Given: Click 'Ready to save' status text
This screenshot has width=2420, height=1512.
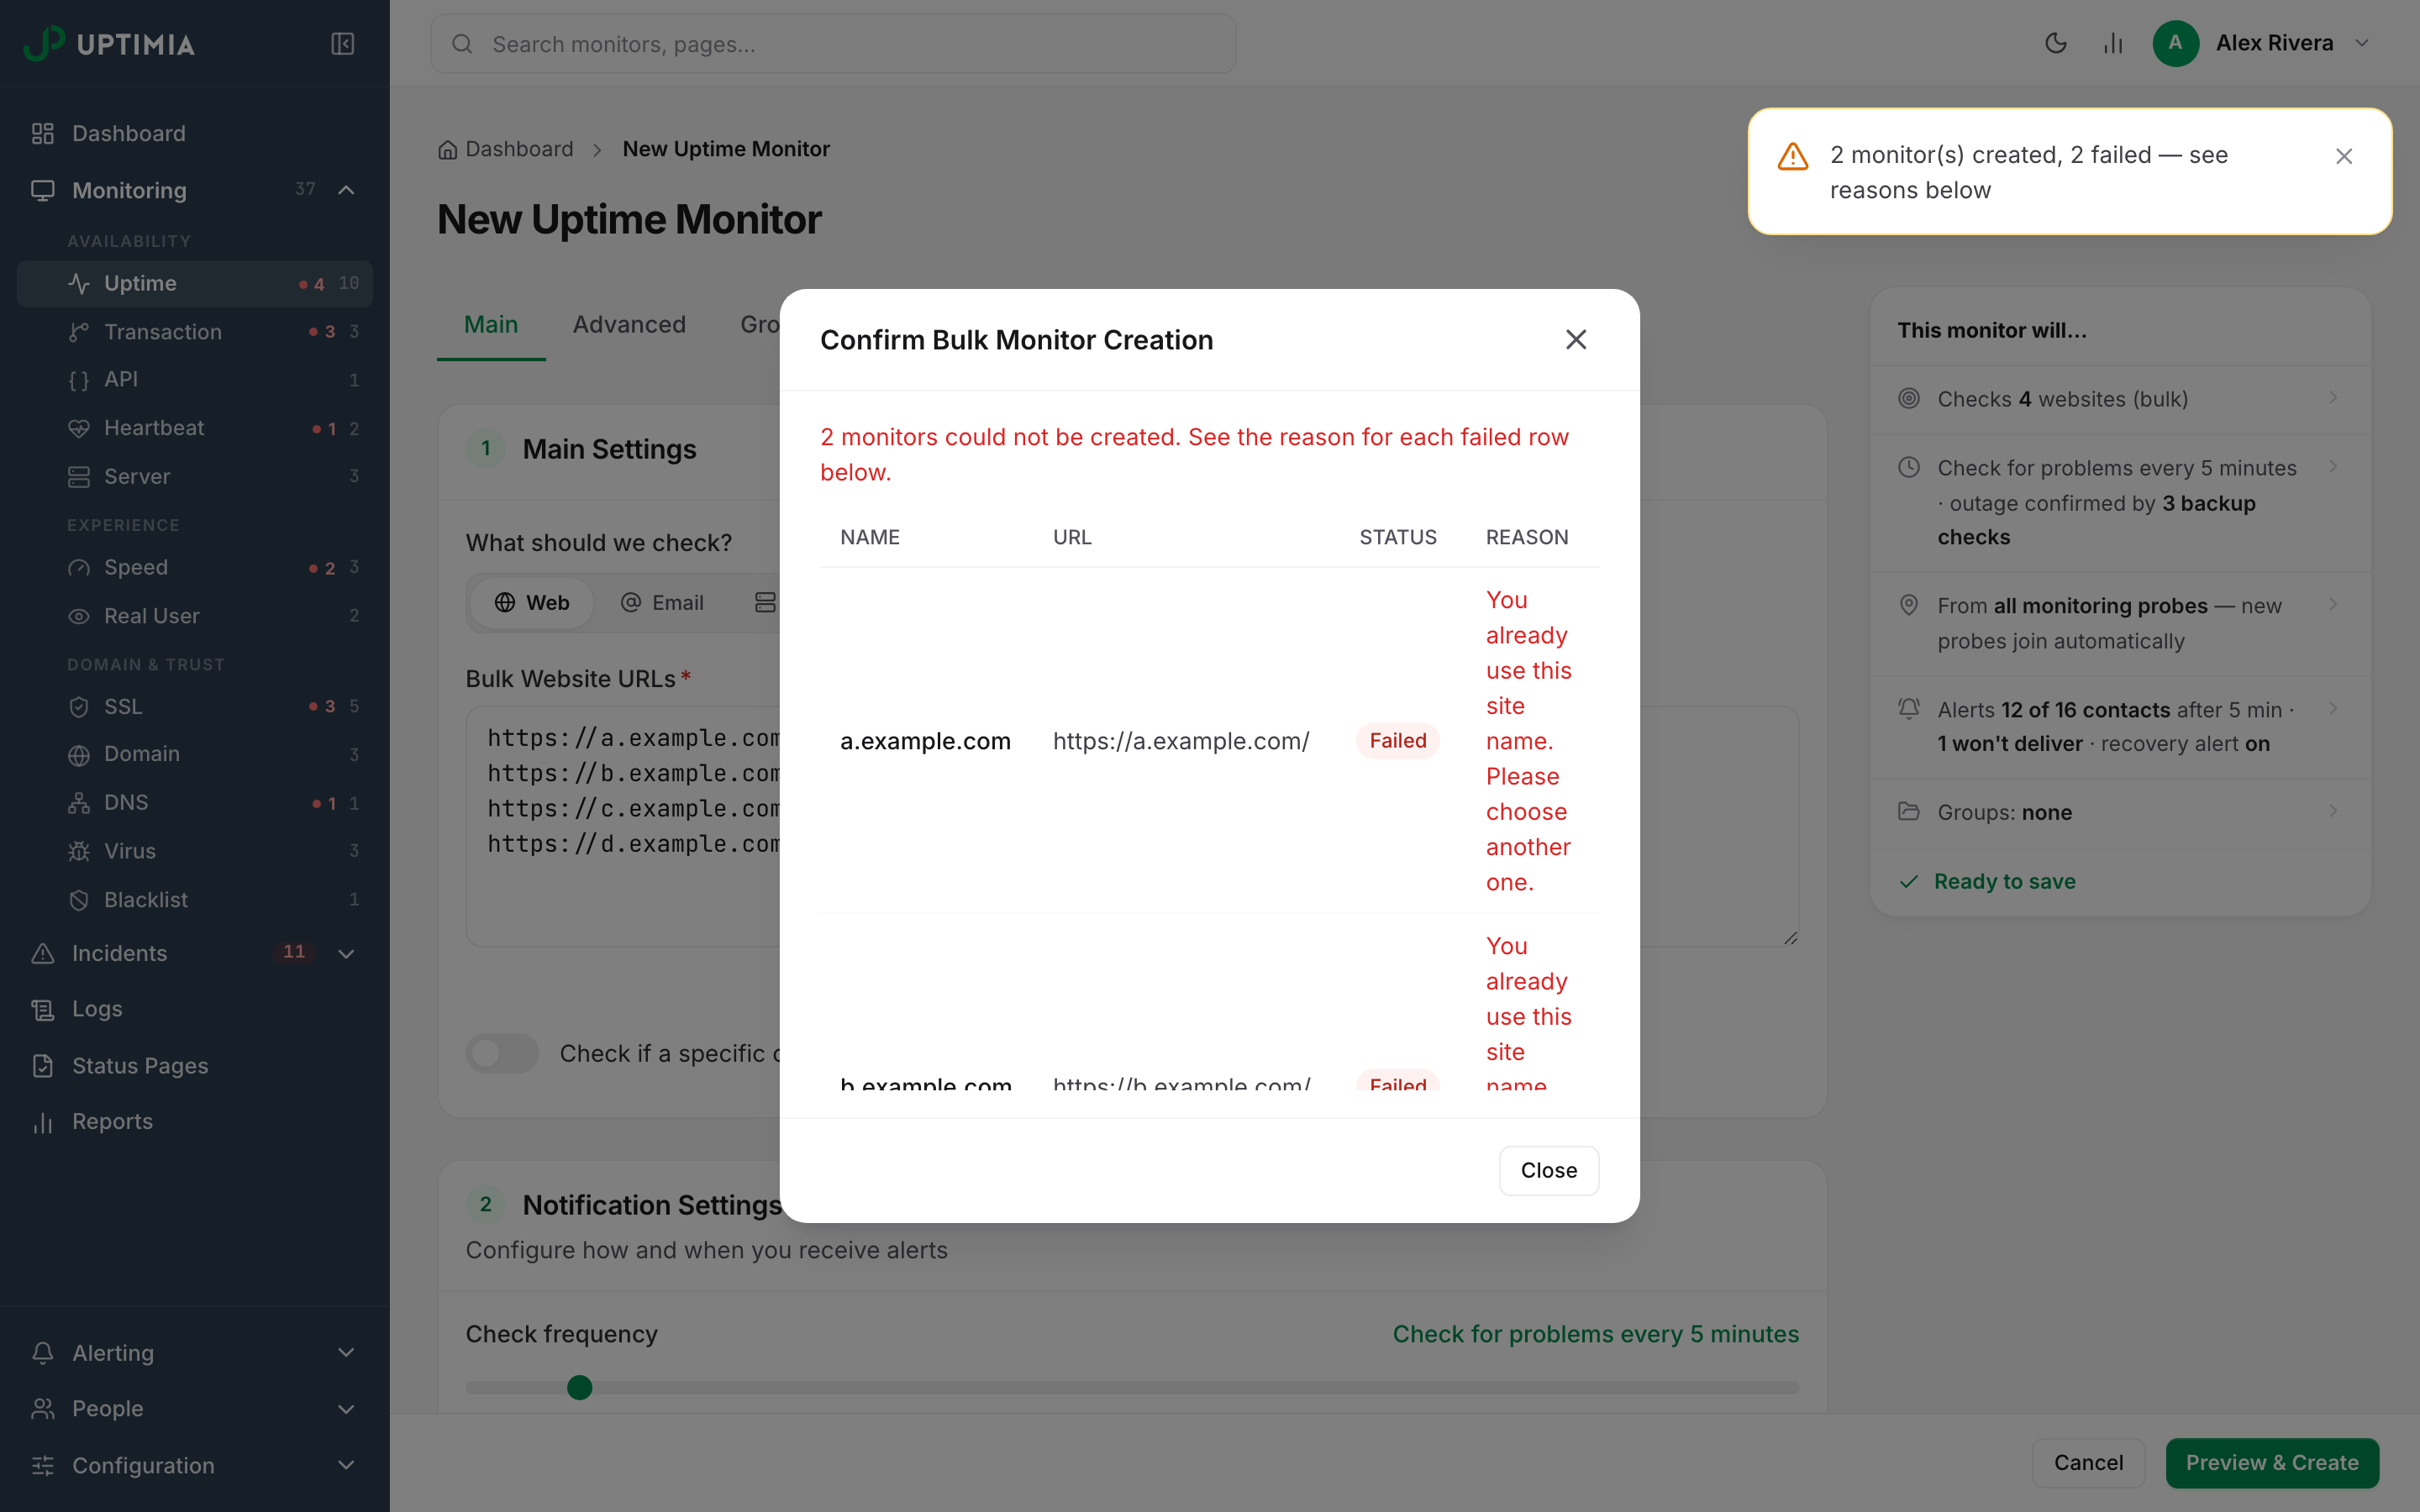Looking at the screenshot, I should (2004, 881).
